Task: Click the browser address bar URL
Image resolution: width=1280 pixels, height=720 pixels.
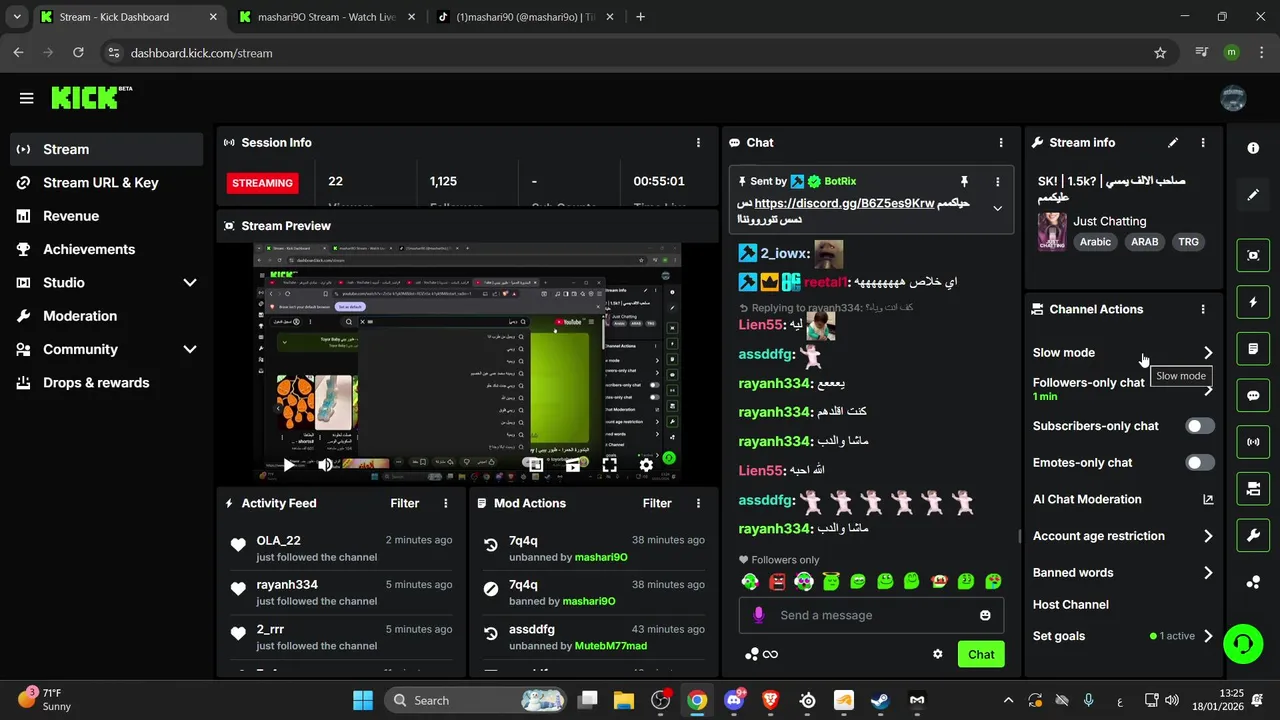Action: point(201,53)
